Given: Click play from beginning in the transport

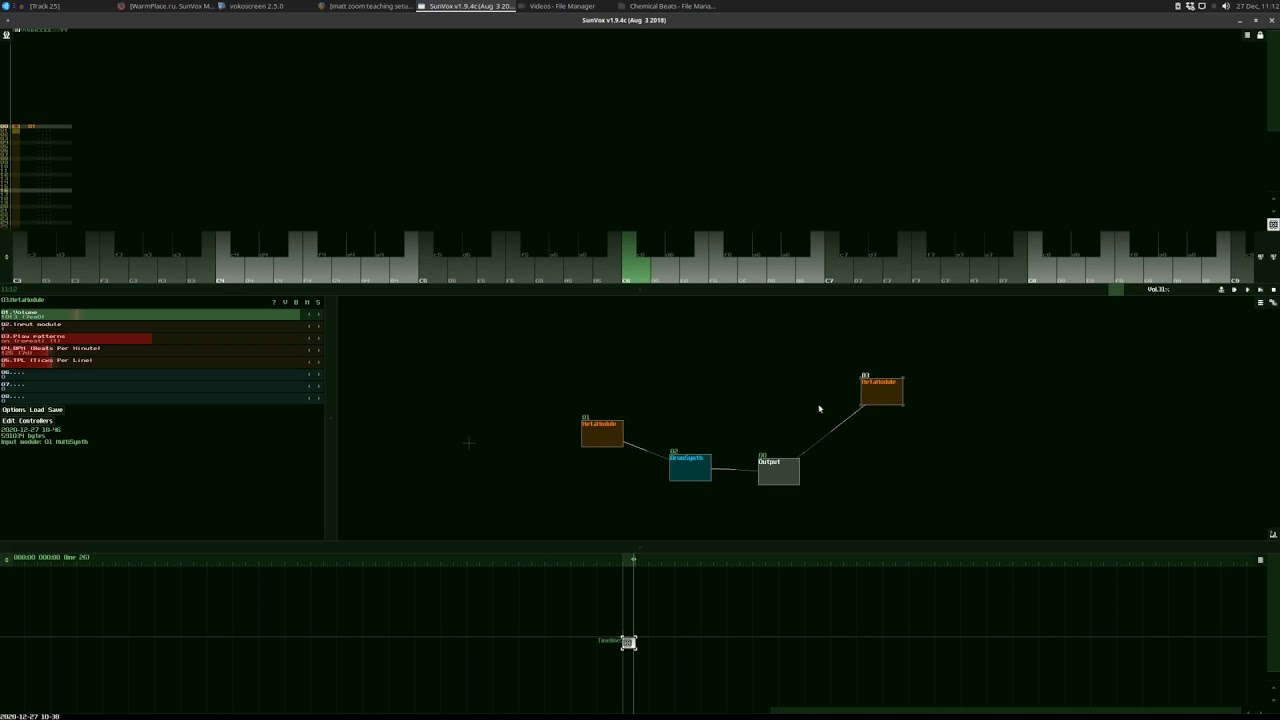Looking at the screenshot, I should pos(1234,290).
